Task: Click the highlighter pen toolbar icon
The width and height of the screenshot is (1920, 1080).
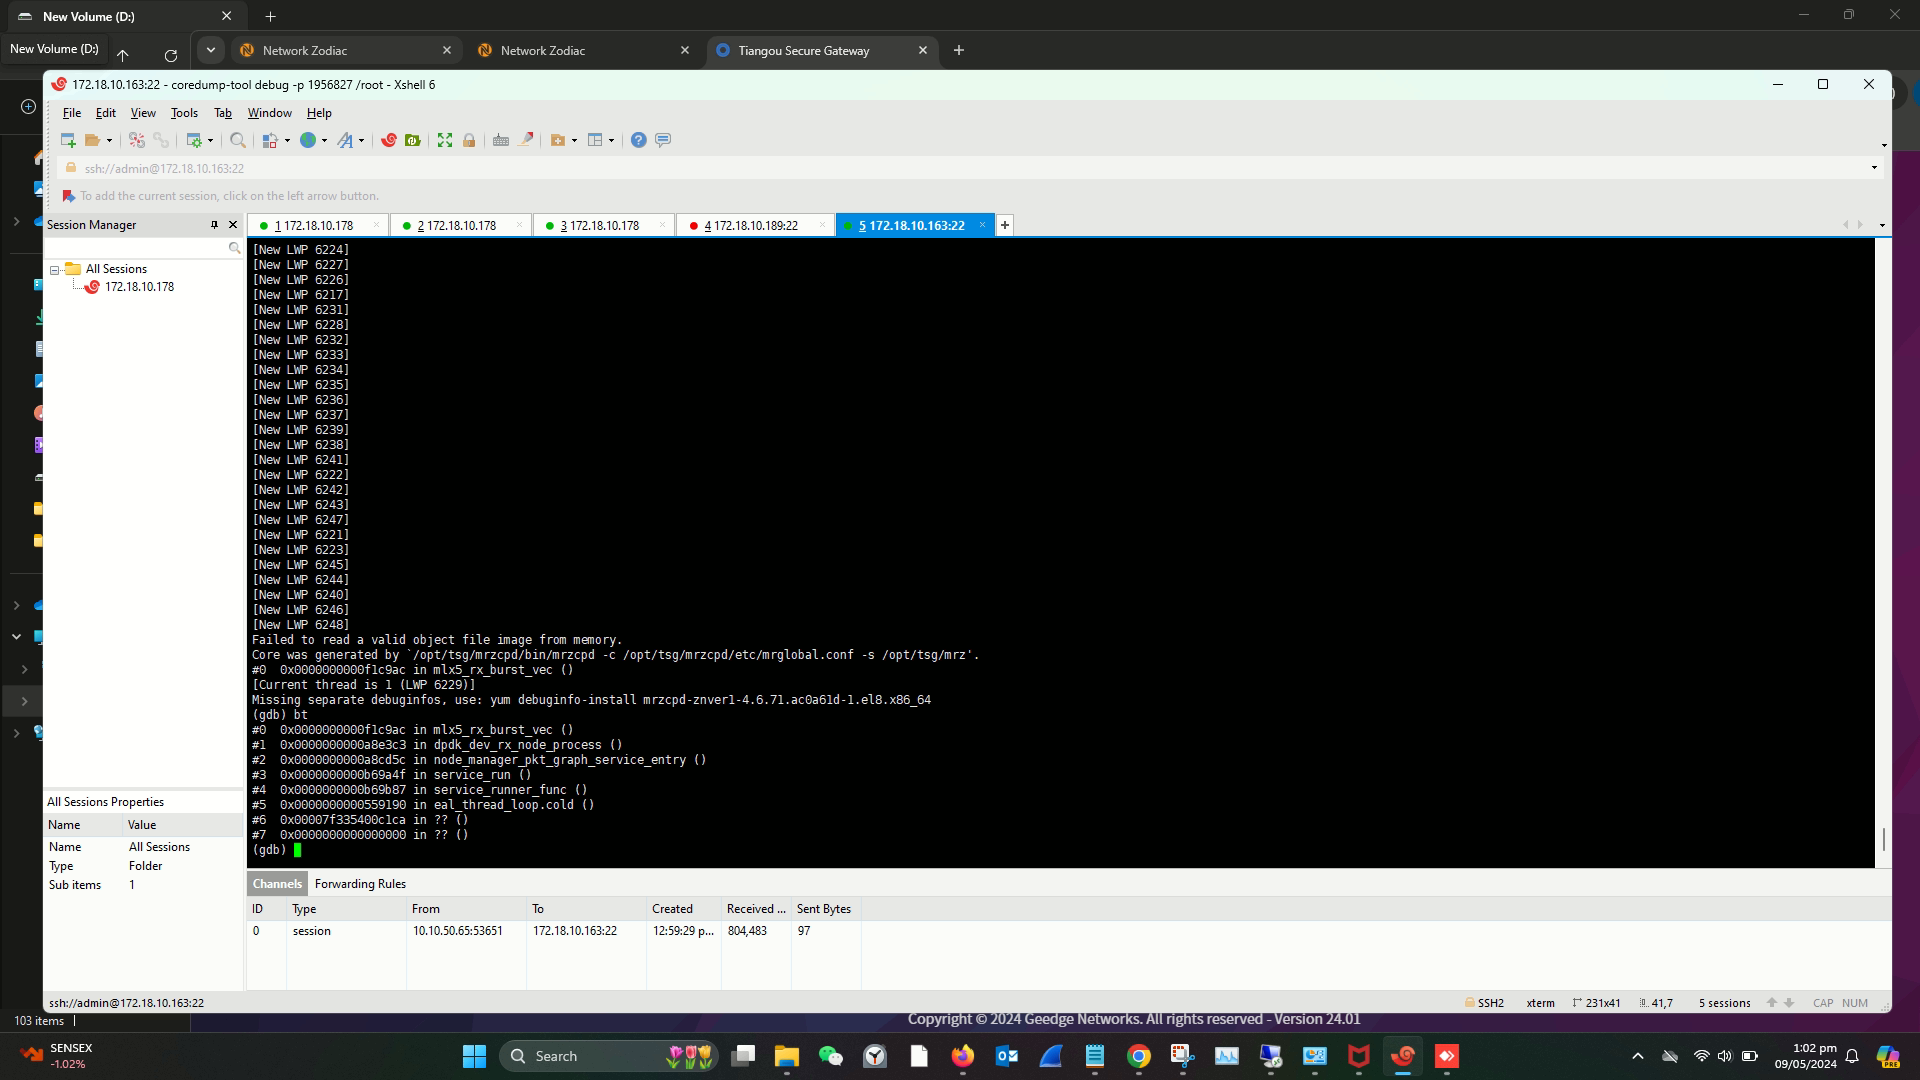Action: [x=526, y=140]
